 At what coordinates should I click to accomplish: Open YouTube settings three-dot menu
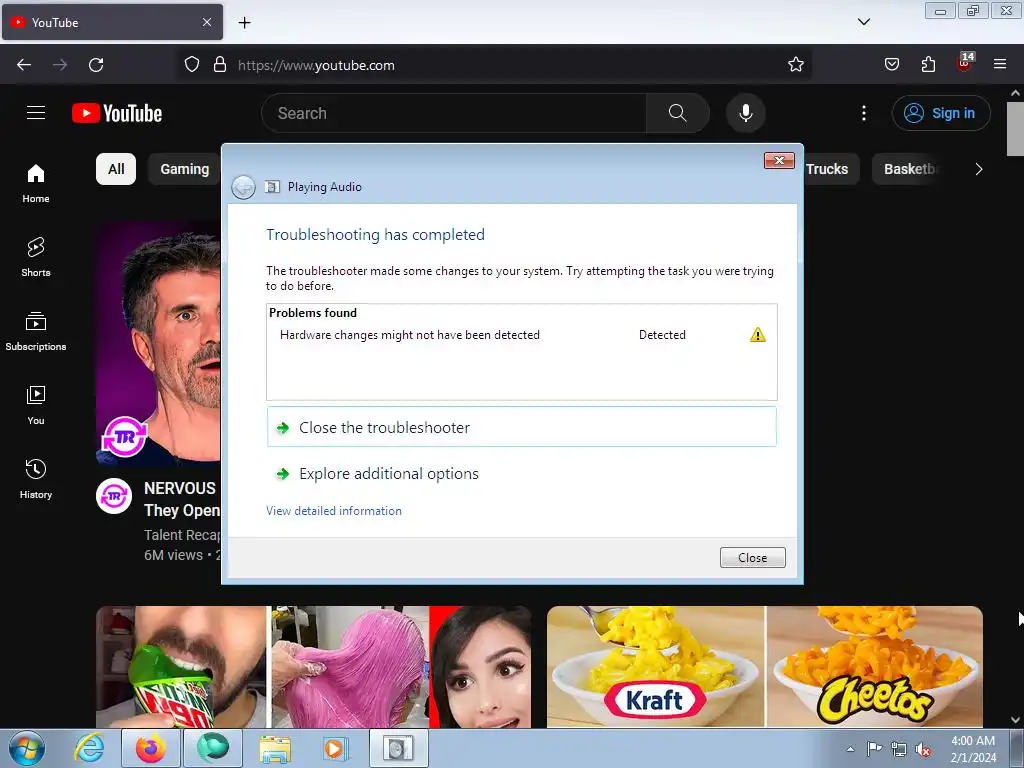pos(863,113)
